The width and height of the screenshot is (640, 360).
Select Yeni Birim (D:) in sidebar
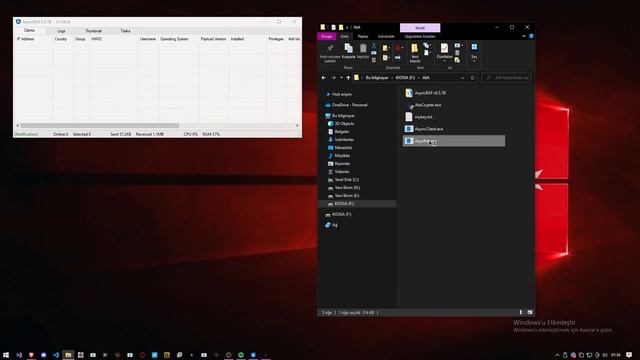click(347, 188)
